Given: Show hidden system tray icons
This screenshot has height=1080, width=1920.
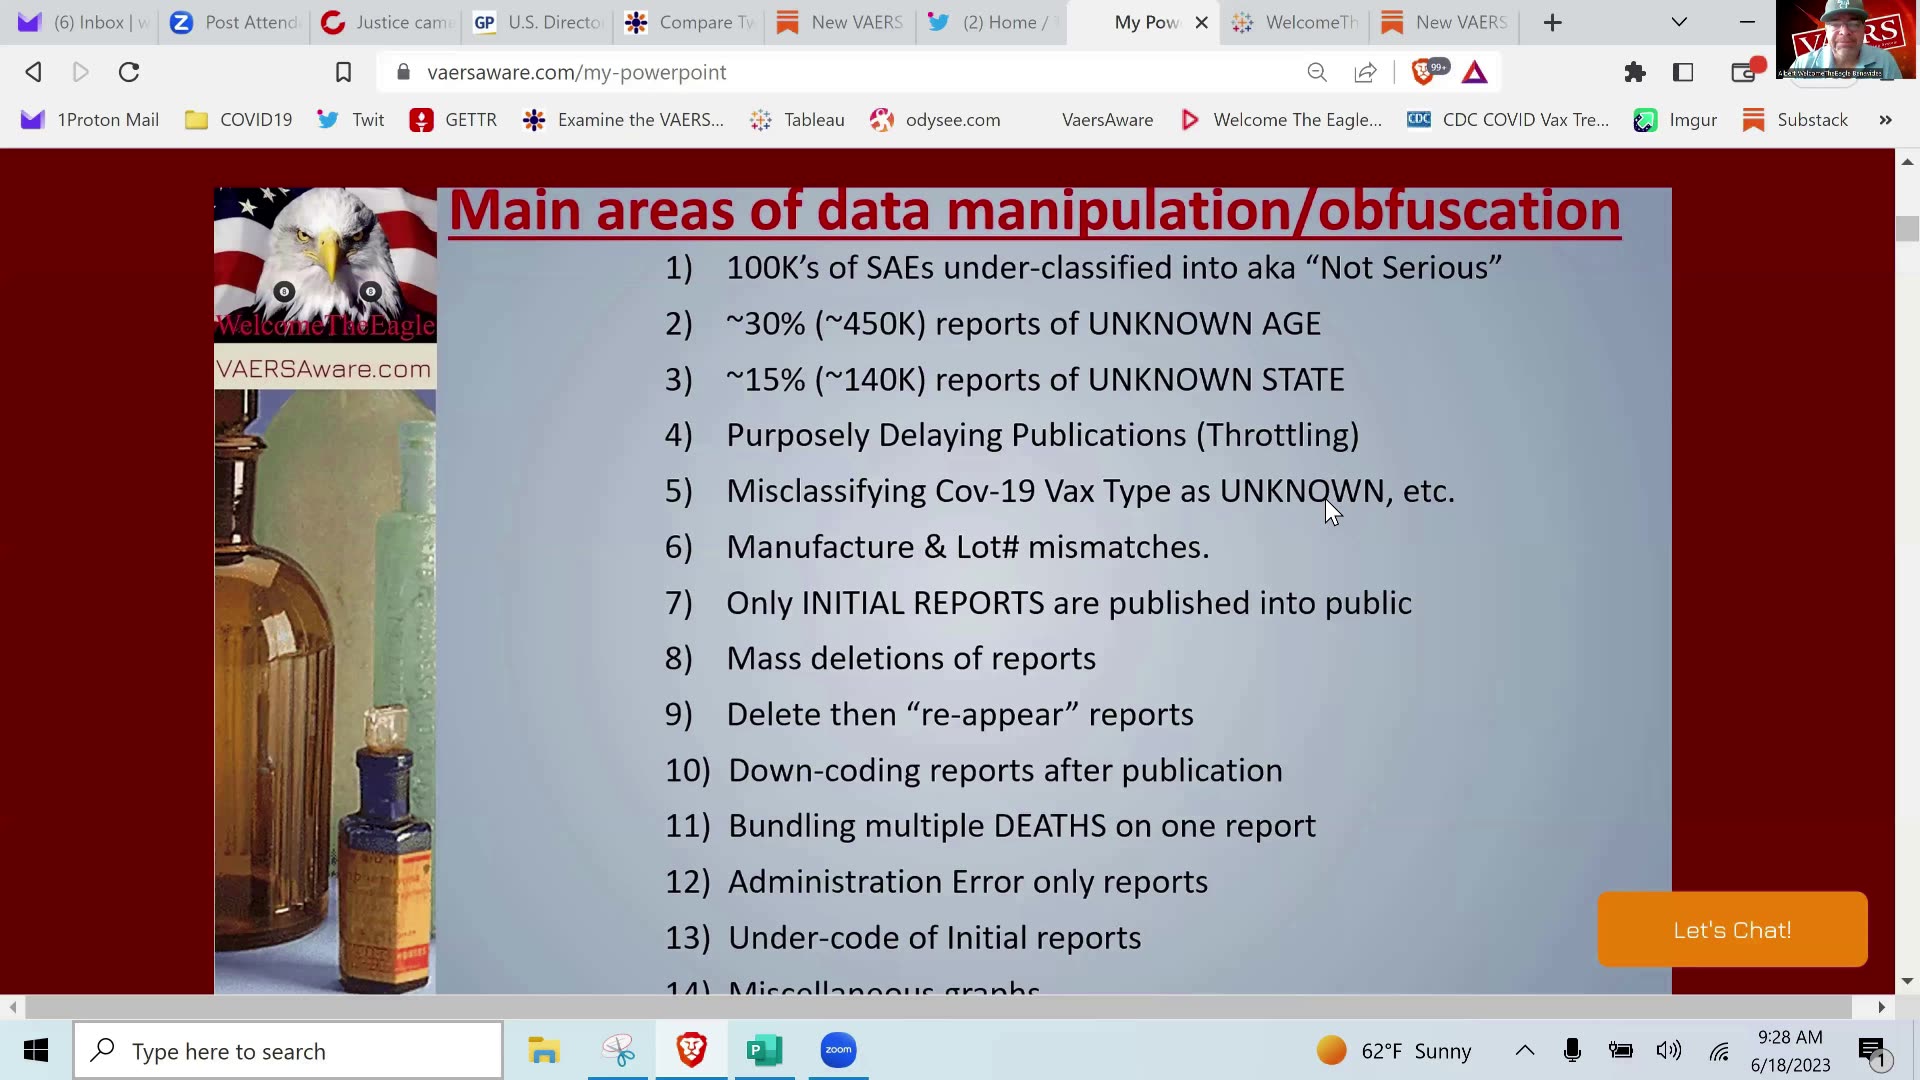Looking at the screenshot, I should point(1524,1050).
